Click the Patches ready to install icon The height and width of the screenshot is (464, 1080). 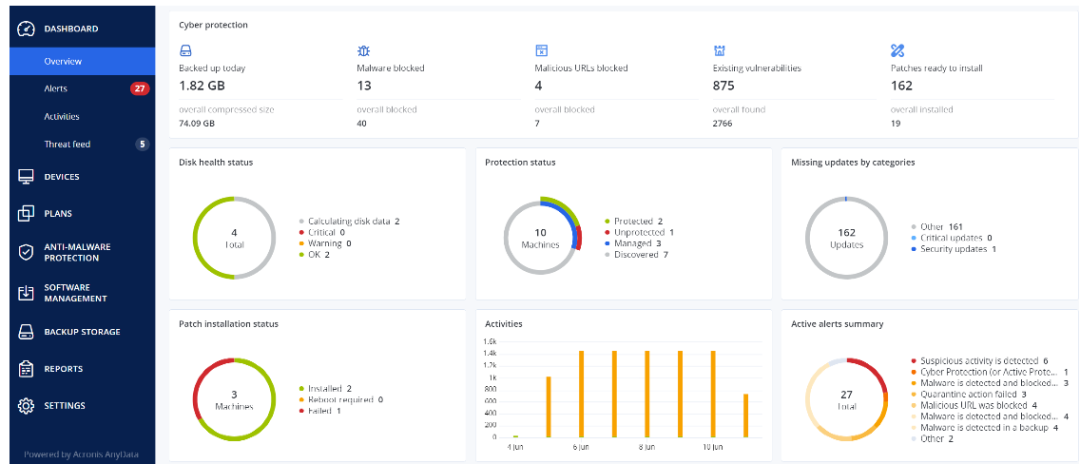coord(898,50)
